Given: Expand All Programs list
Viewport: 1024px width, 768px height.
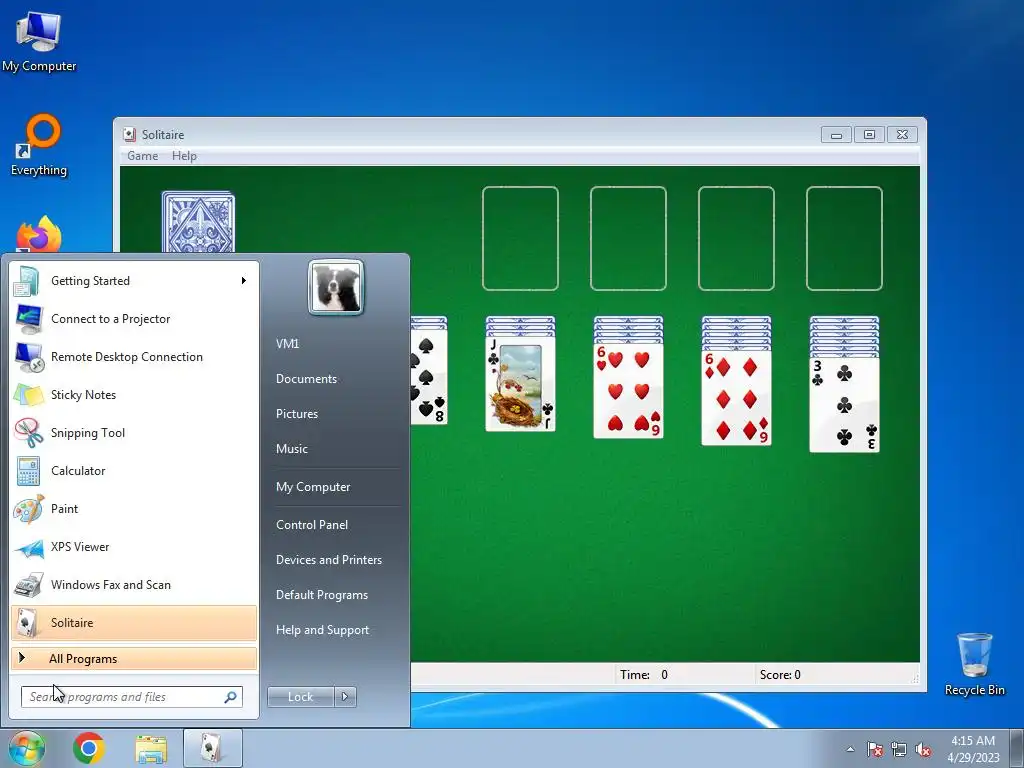Looking at the screenshot, I should [x=134, y=658].
